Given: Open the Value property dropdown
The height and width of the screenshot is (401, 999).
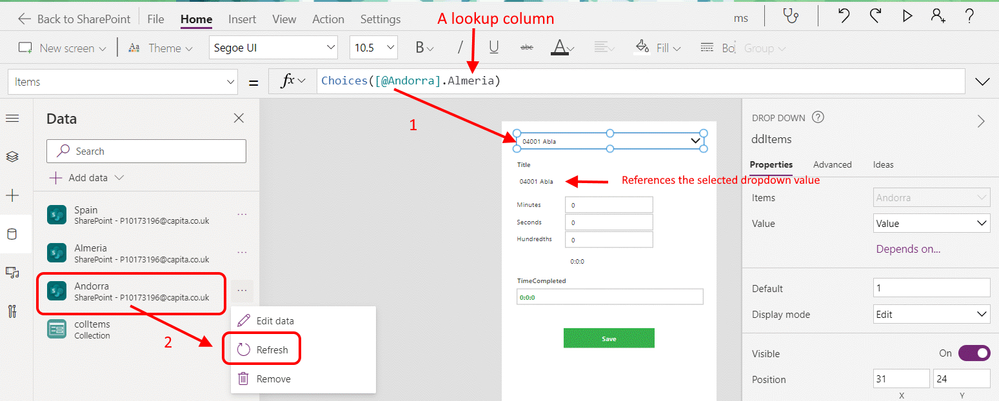Looking at the screenshot, I should (931, 224).
